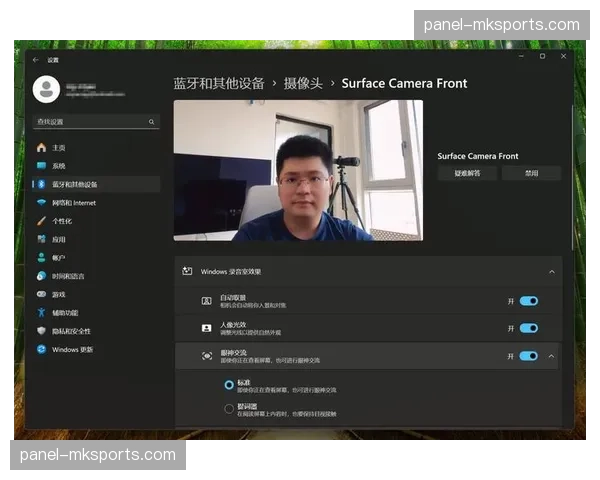600x480 pixels.
Task: Select the 标准 (Standard) eye contact radio option
Action: (229, 384)
